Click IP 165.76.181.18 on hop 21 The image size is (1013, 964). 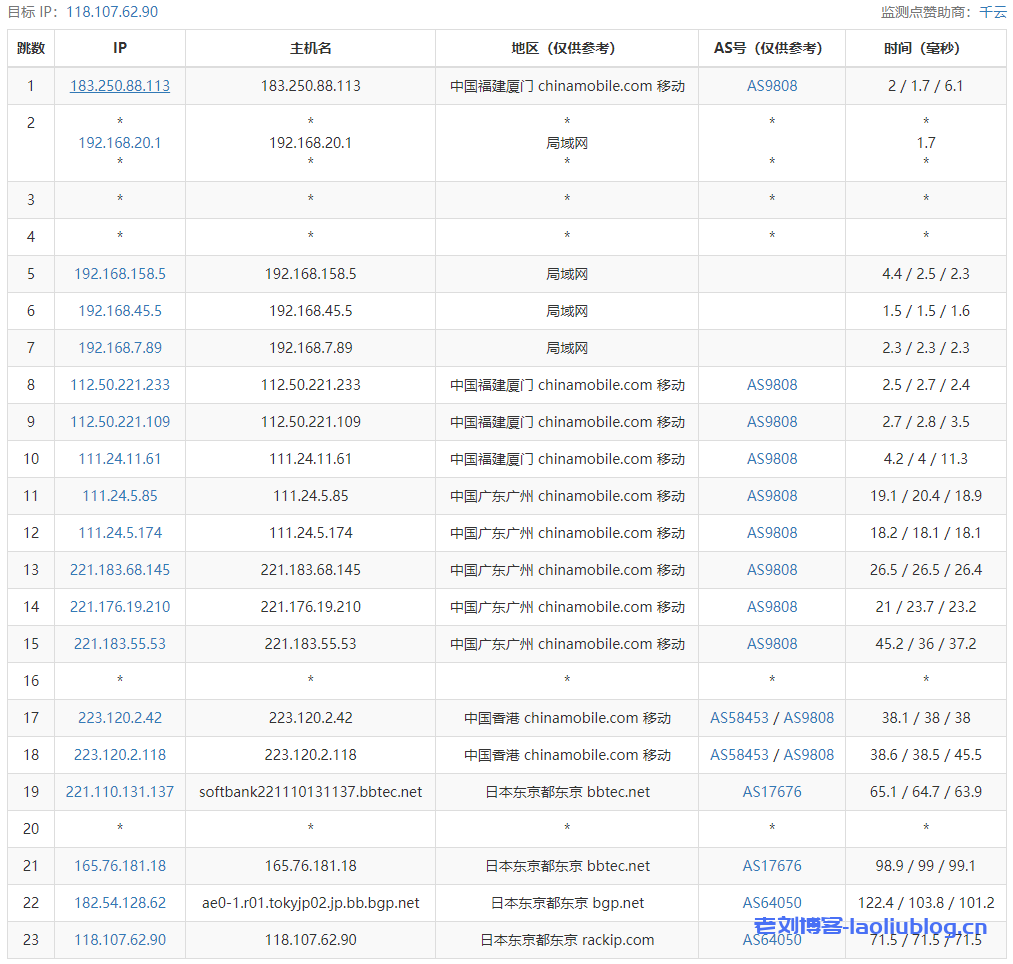click(119, 865)
